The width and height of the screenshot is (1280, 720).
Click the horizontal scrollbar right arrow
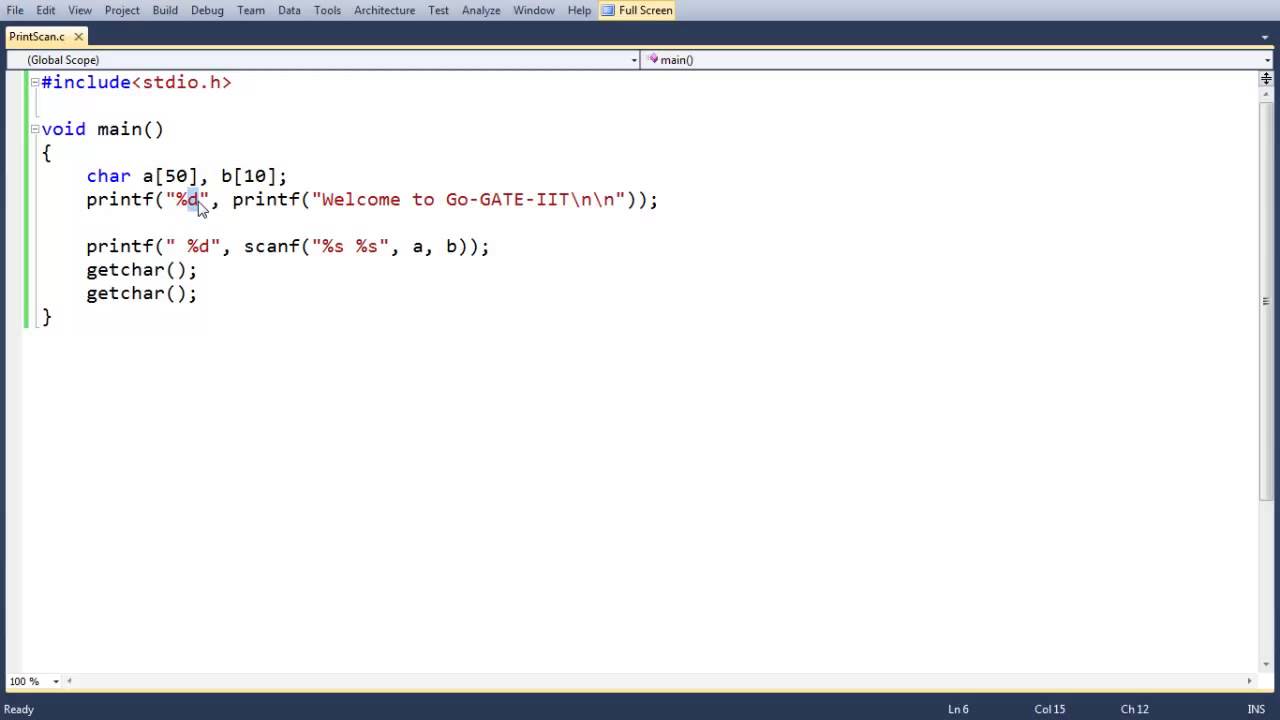[1249, 681]
